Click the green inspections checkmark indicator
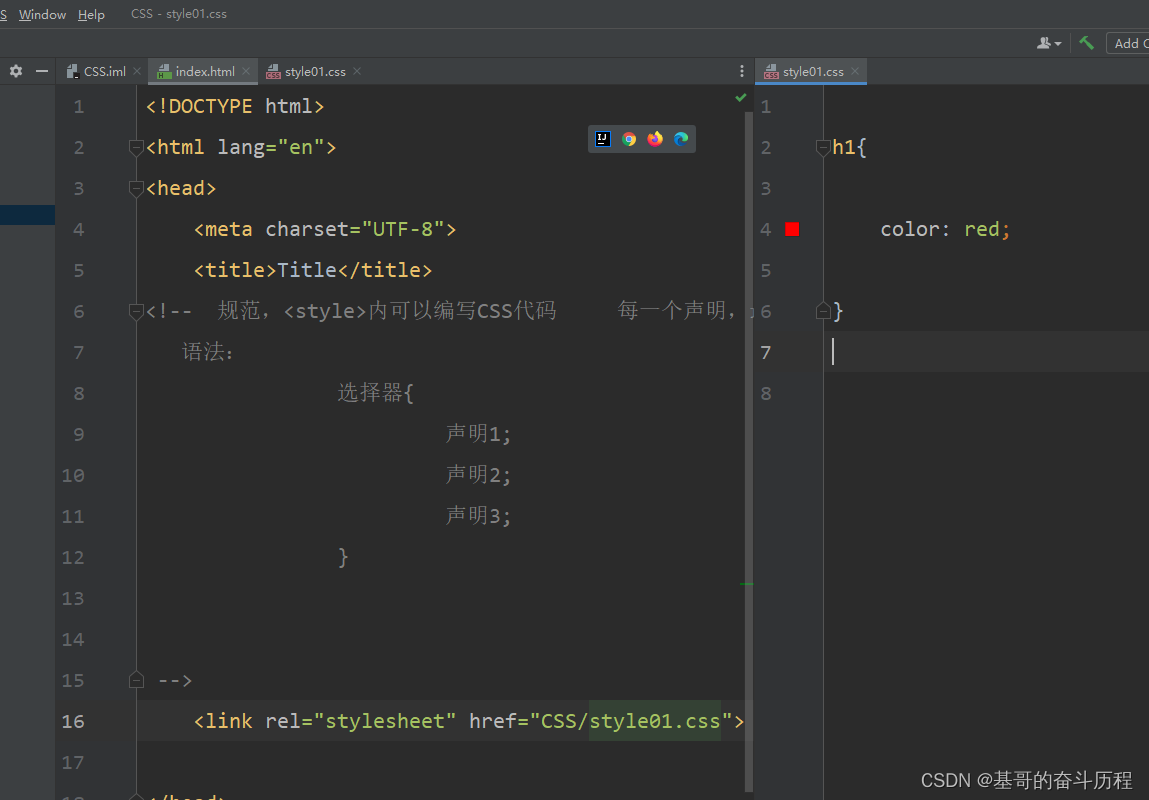This screenshot has height=800, width=1149. (x=740, y=97)
